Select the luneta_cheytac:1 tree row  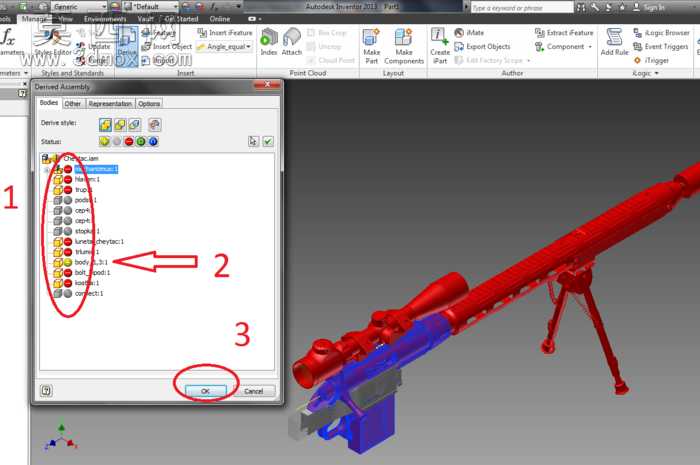click(99, 241)
